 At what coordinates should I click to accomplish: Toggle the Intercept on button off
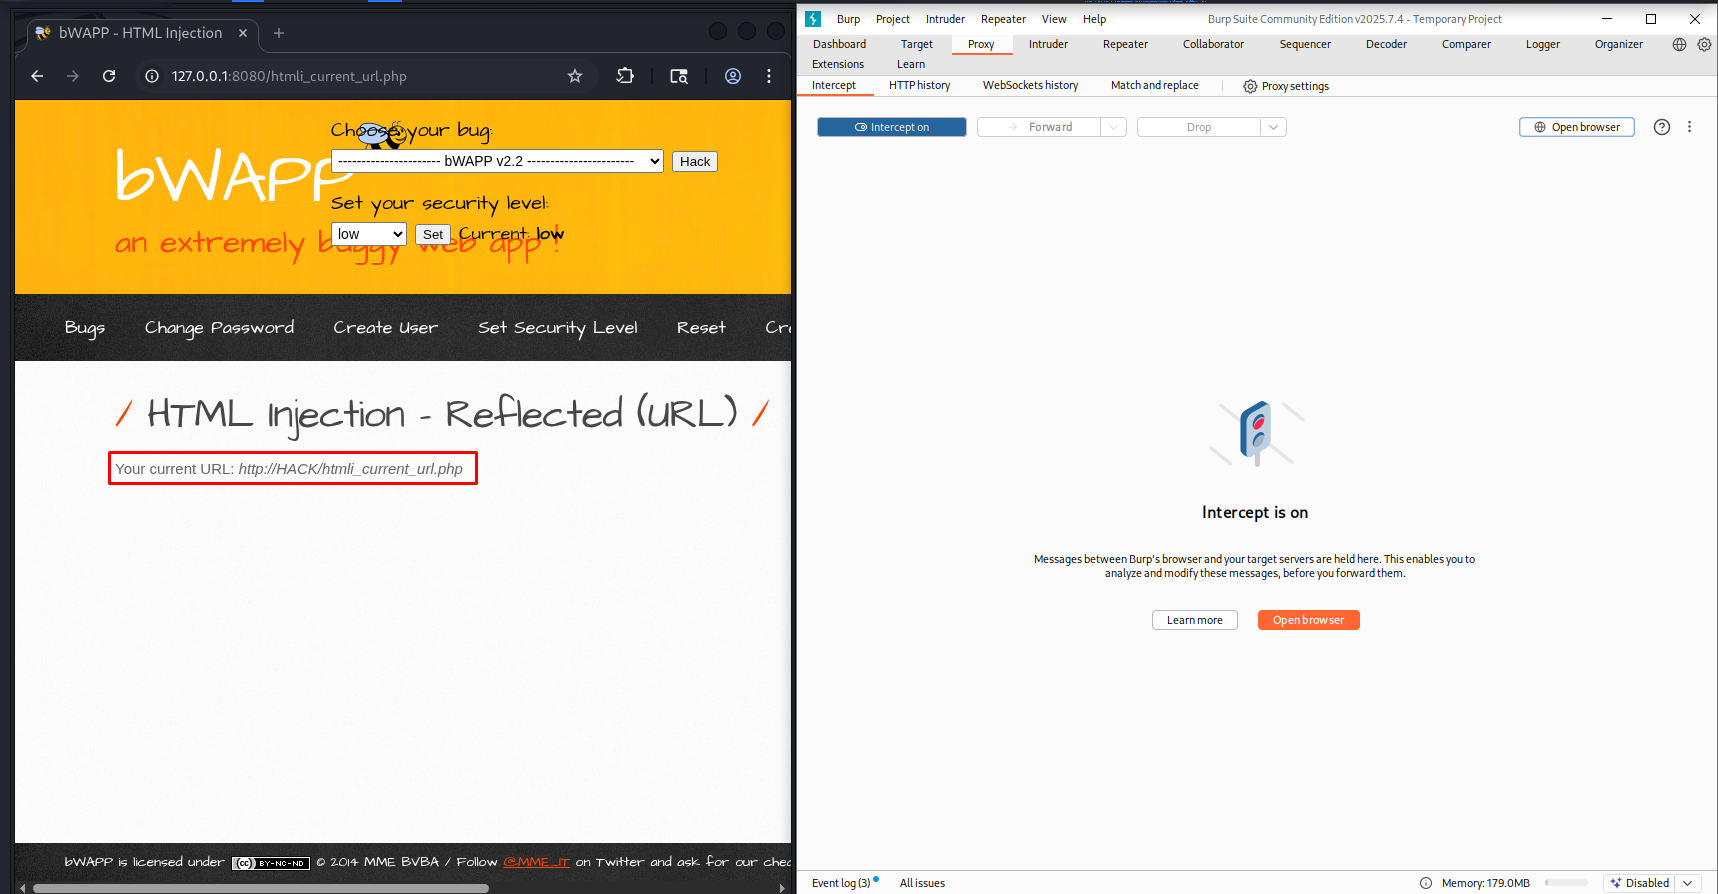pos(891,127)
